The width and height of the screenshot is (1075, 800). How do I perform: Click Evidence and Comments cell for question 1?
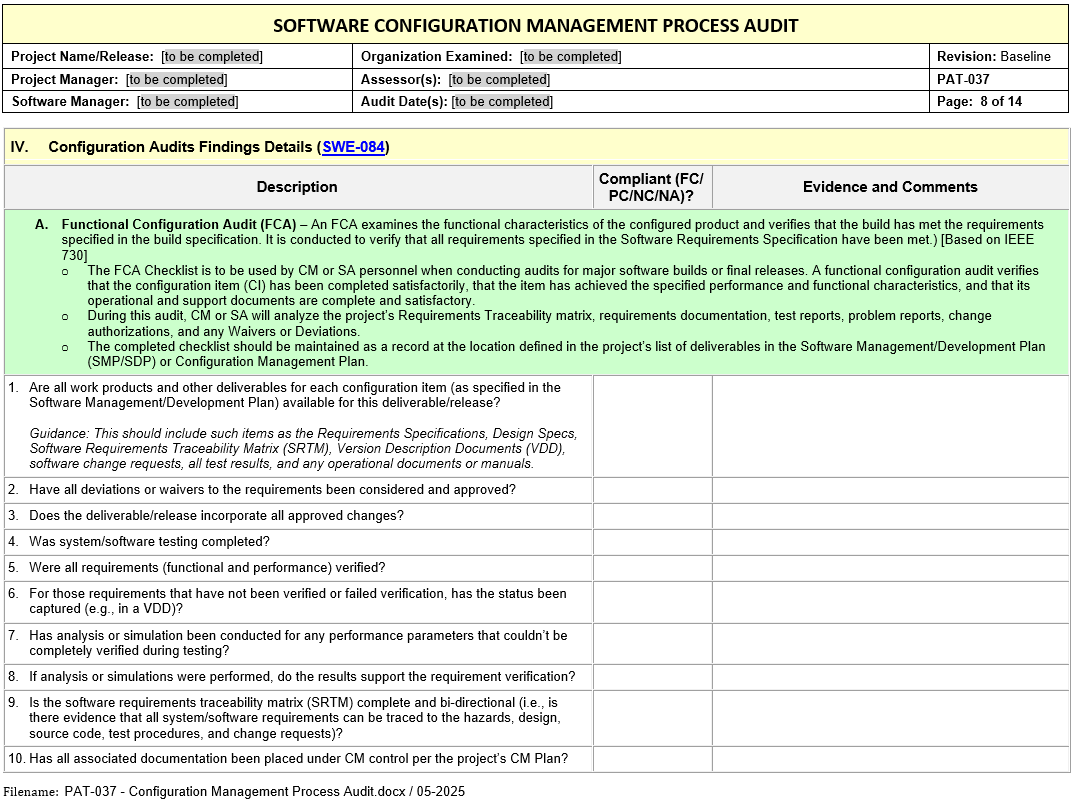[890, 426]
